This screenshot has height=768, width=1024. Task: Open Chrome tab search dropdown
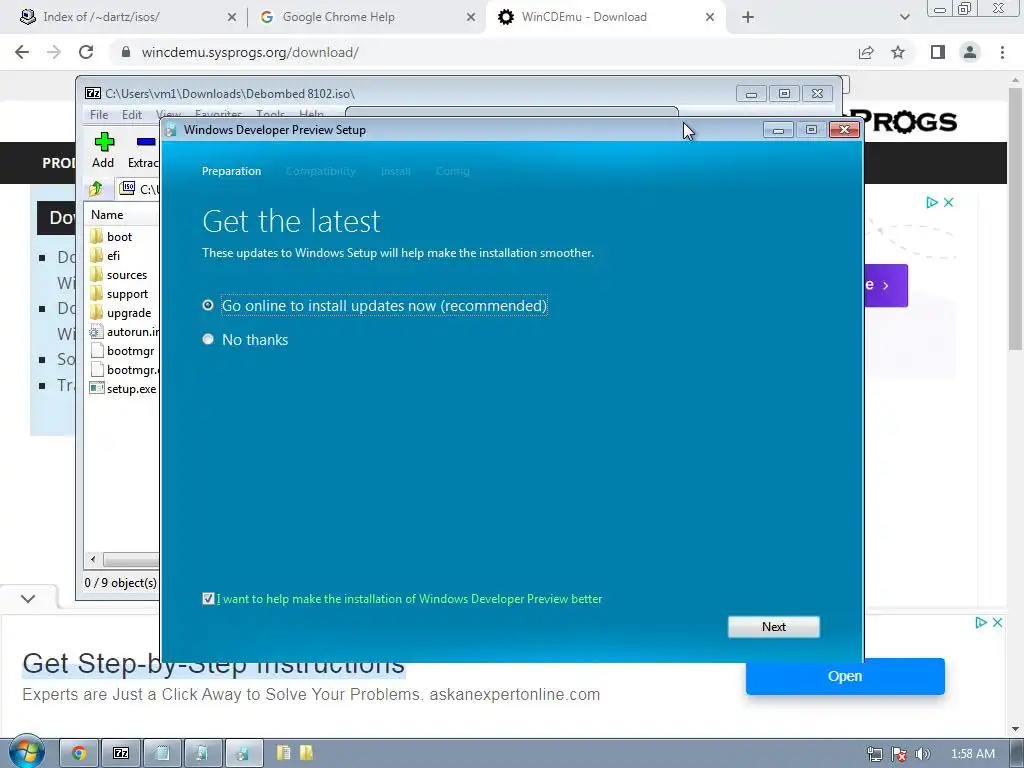pyautogui.click(x=904, y=18)
